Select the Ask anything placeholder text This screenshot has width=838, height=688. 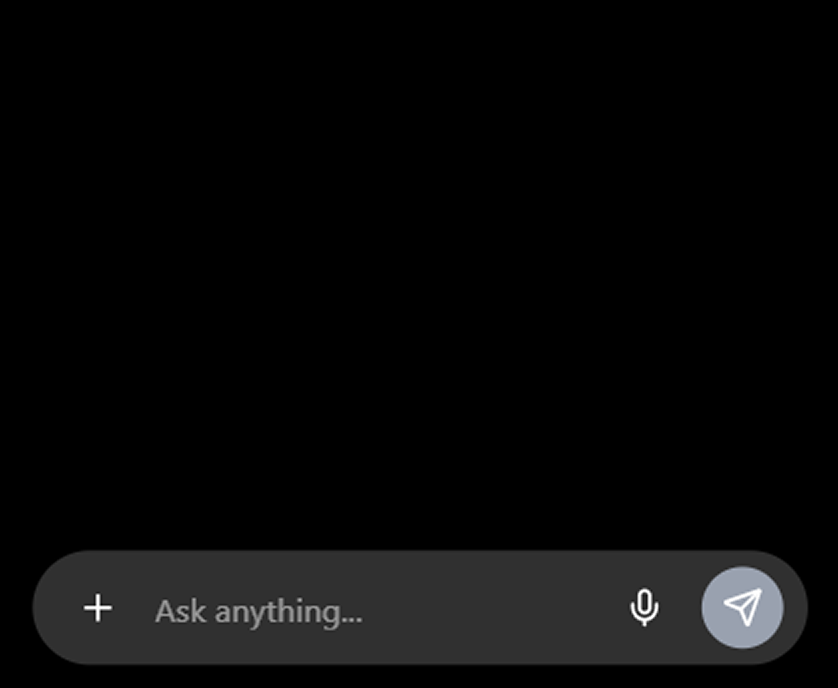[259, 612]
